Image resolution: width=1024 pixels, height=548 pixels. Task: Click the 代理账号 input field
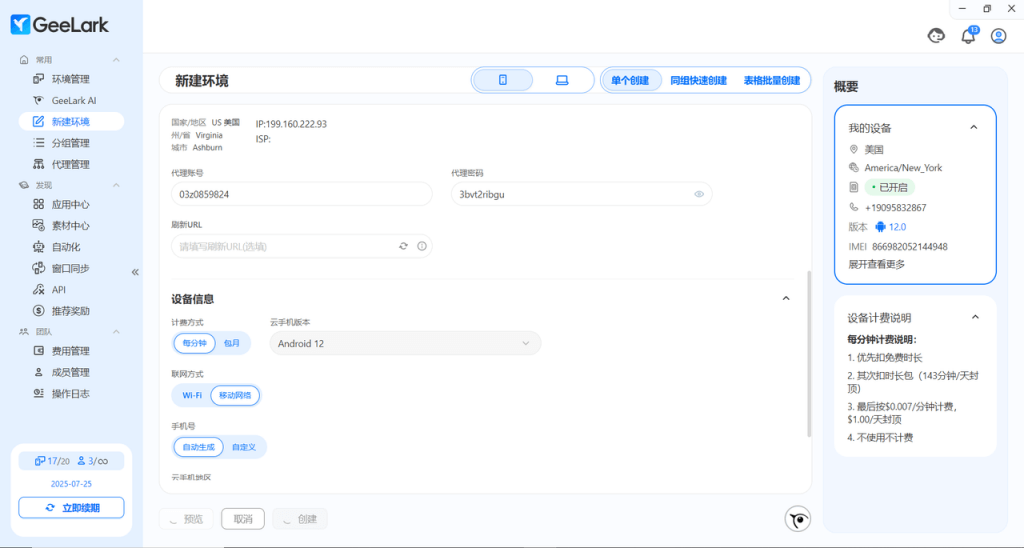301,194
